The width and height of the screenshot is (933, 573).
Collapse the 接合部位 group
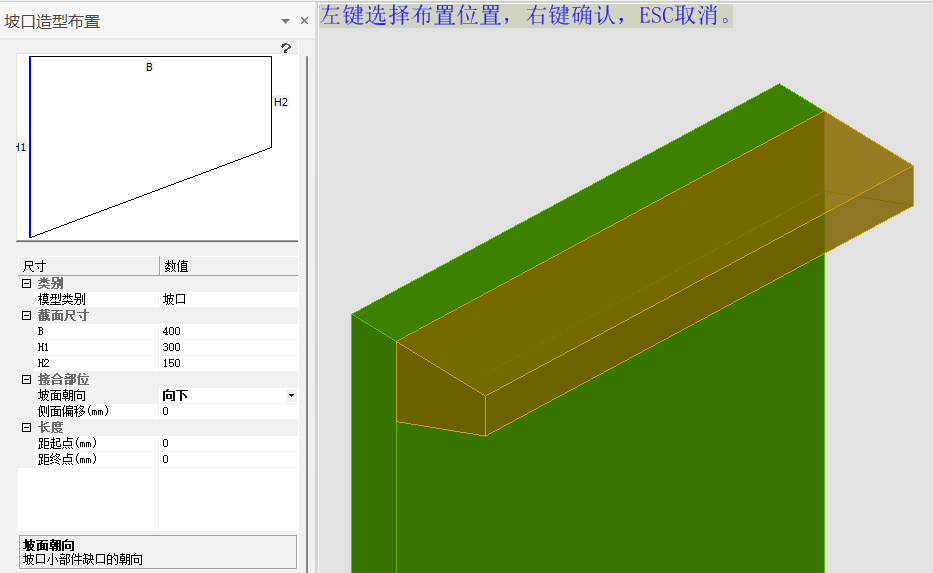click(26, 379)
